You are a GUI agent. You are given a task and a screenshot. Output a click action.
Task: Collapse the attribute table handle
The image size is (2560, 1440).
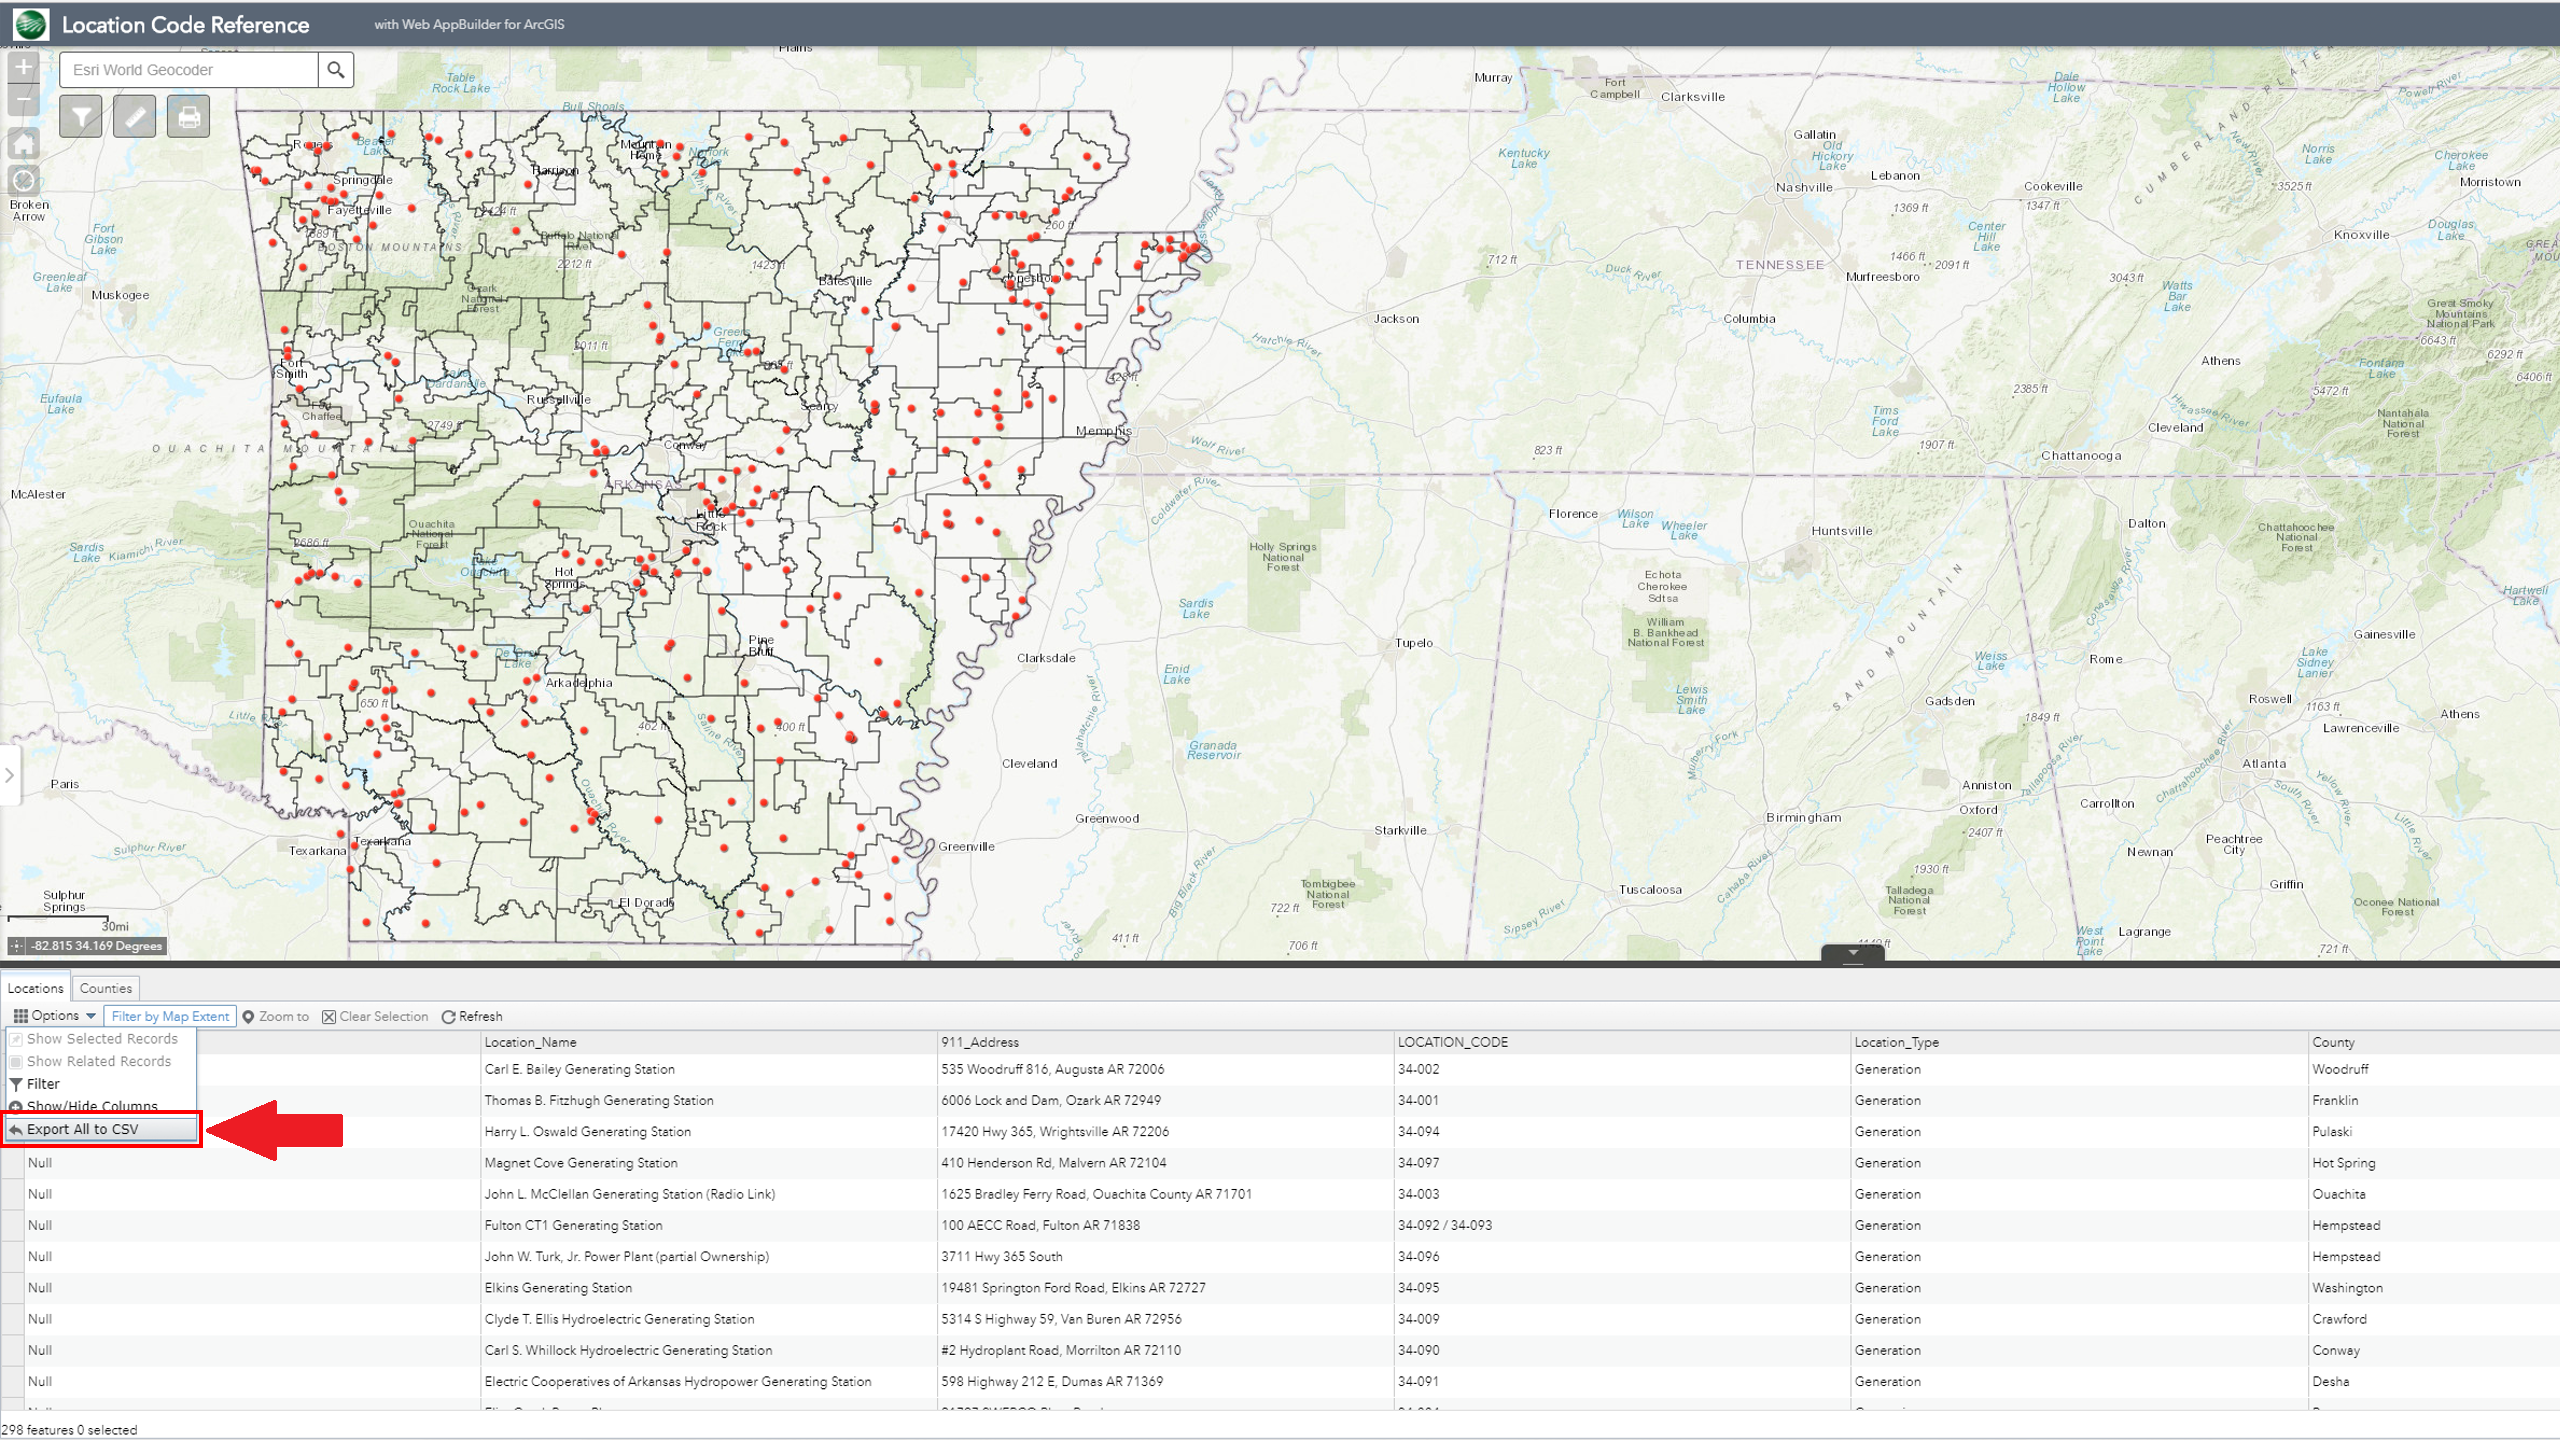(x=1853, y=952)
